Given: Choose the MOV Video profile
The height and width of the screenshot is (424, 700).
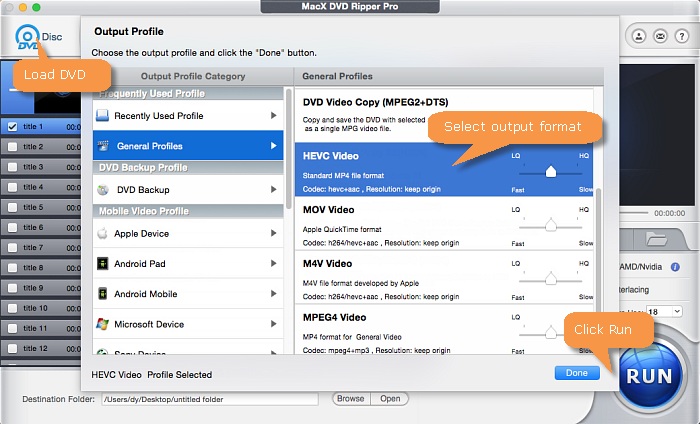Looking at the screenshot, I should pyautogui.click(x=444, y=224).
